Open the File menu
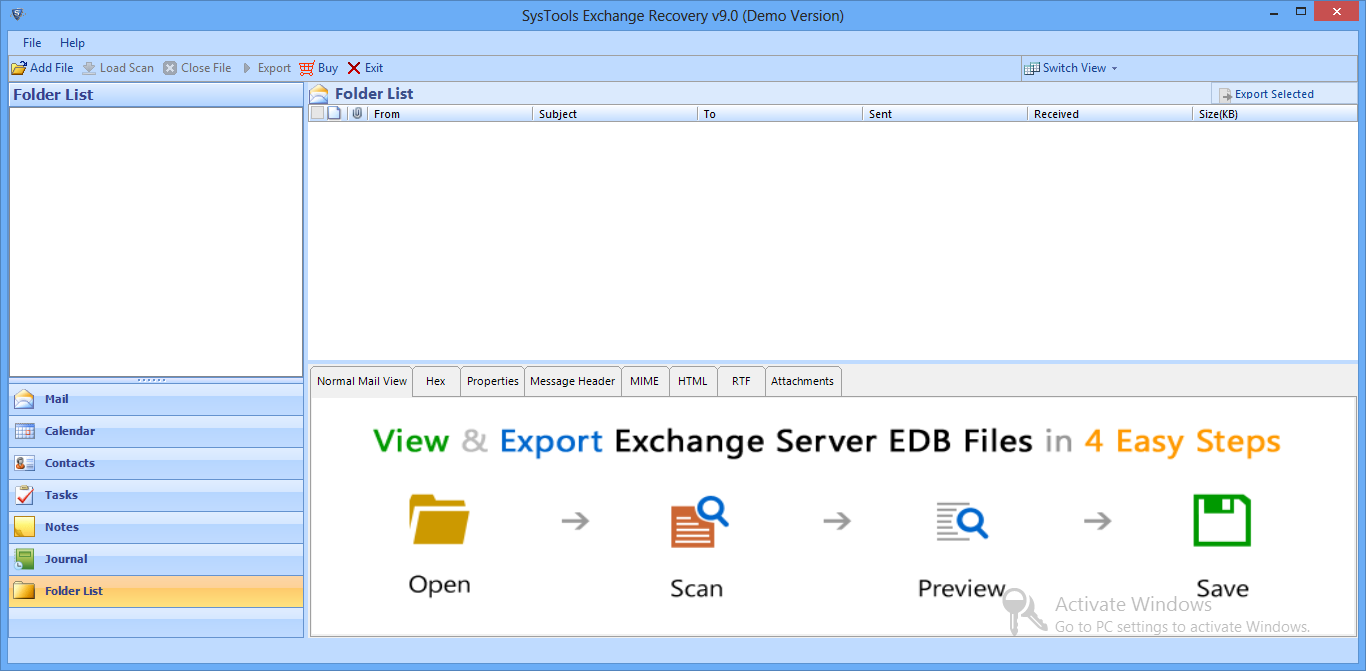This screenshot has height=671, width=1366. coord(32,43)
